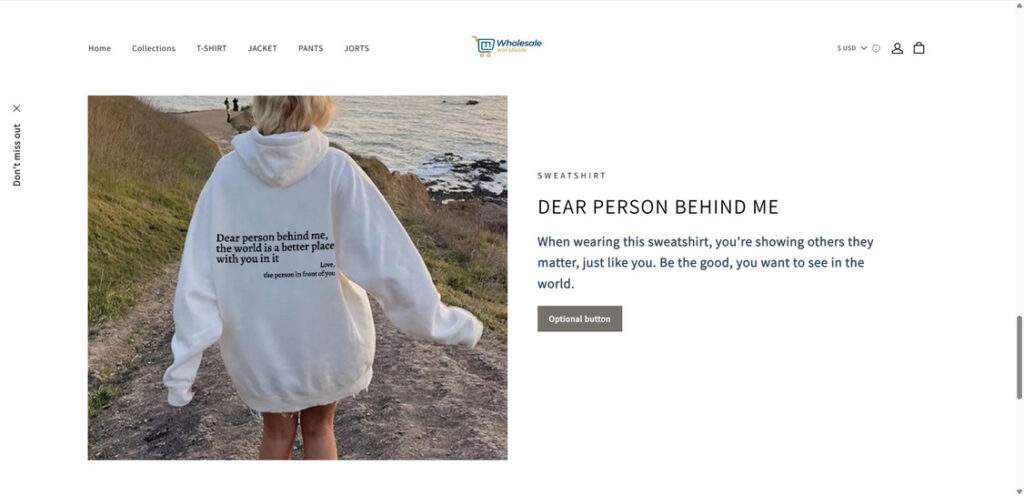Open the Don't miss out side tab
This screenshot has width=1024, height=496.
[17, 155]
